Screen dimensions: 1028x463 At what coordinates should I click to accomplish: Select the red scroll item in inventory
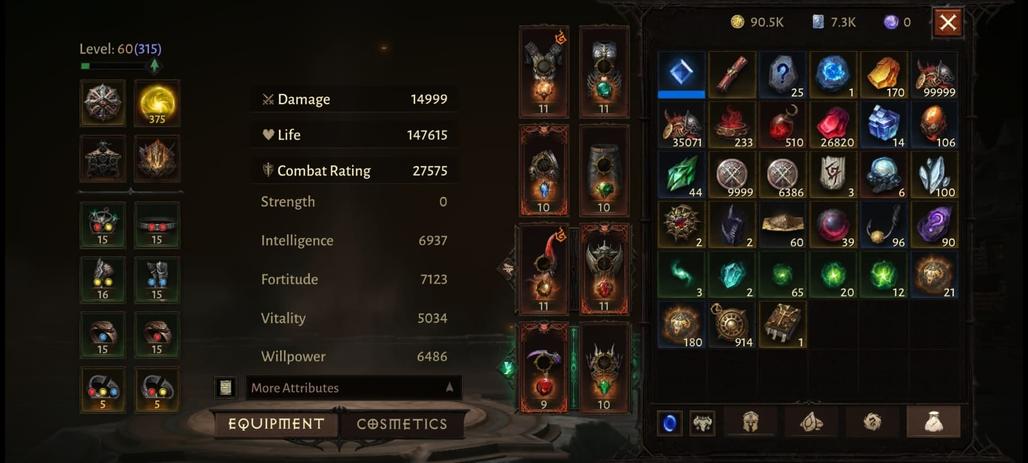732,75
